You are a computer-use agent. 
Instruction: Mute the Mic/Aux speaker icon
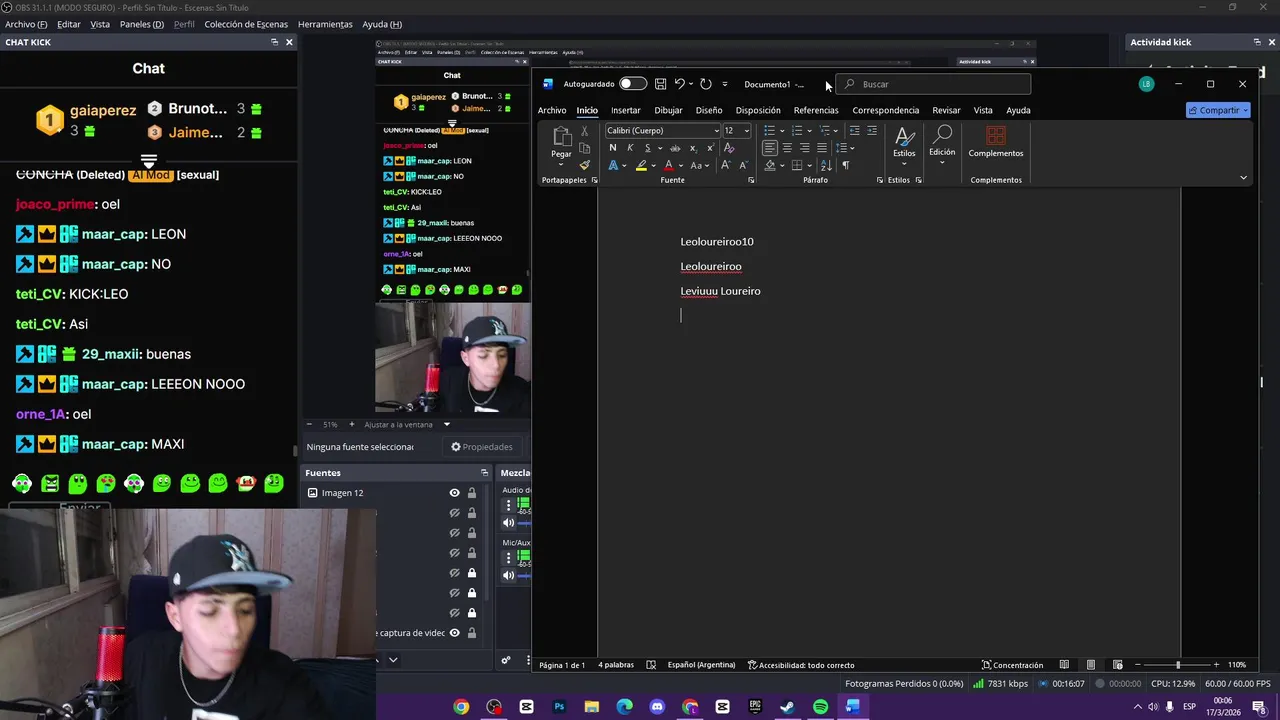(508, 575)
